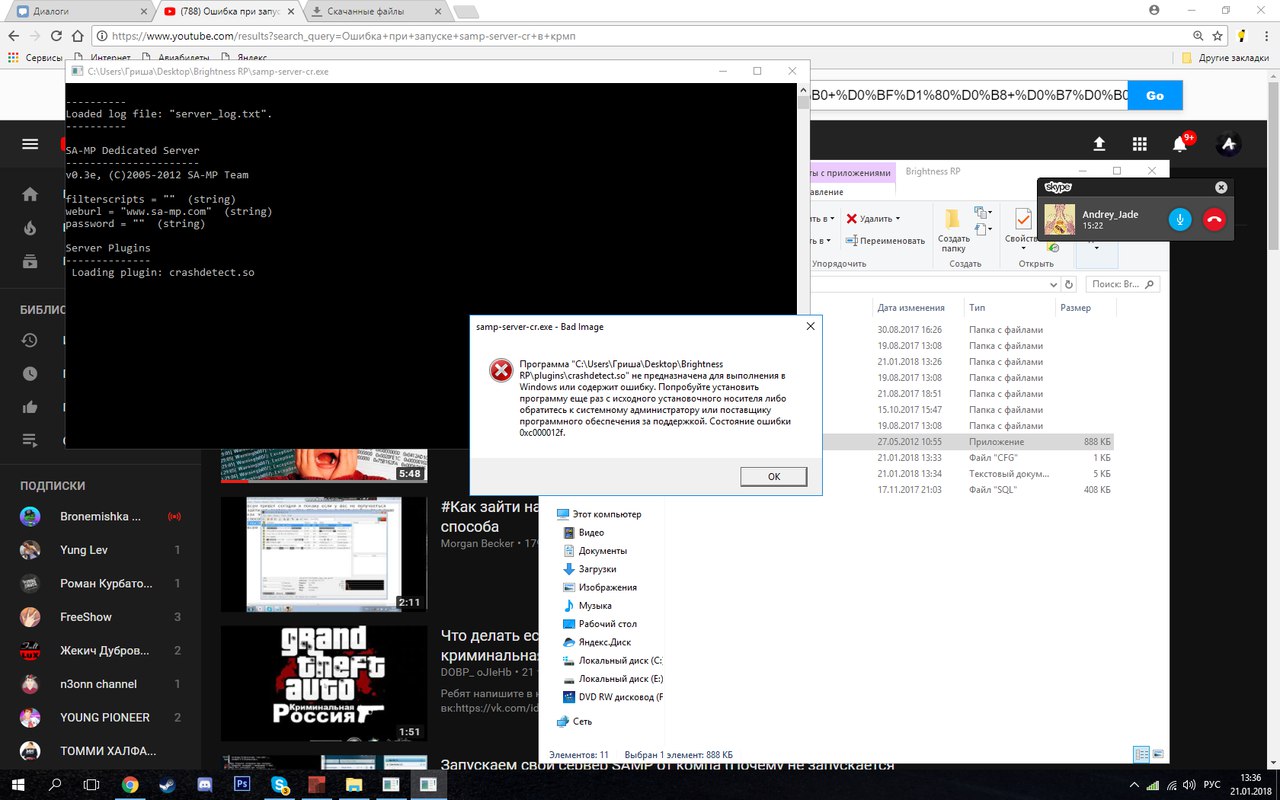Open taskbar search magnifier

click(x=55, y=785)
